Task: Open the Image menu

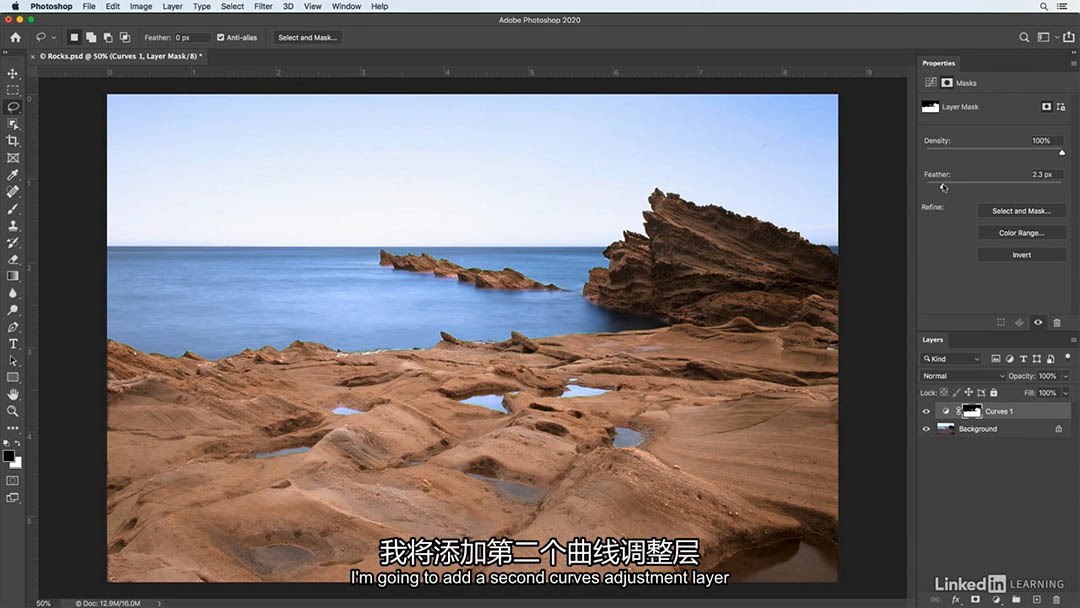Action: click(141, 6)
